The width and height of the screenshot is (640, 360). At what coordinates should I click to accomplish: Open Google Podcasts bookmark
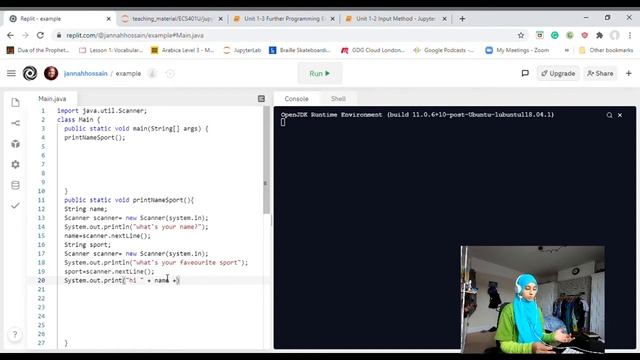444,50
